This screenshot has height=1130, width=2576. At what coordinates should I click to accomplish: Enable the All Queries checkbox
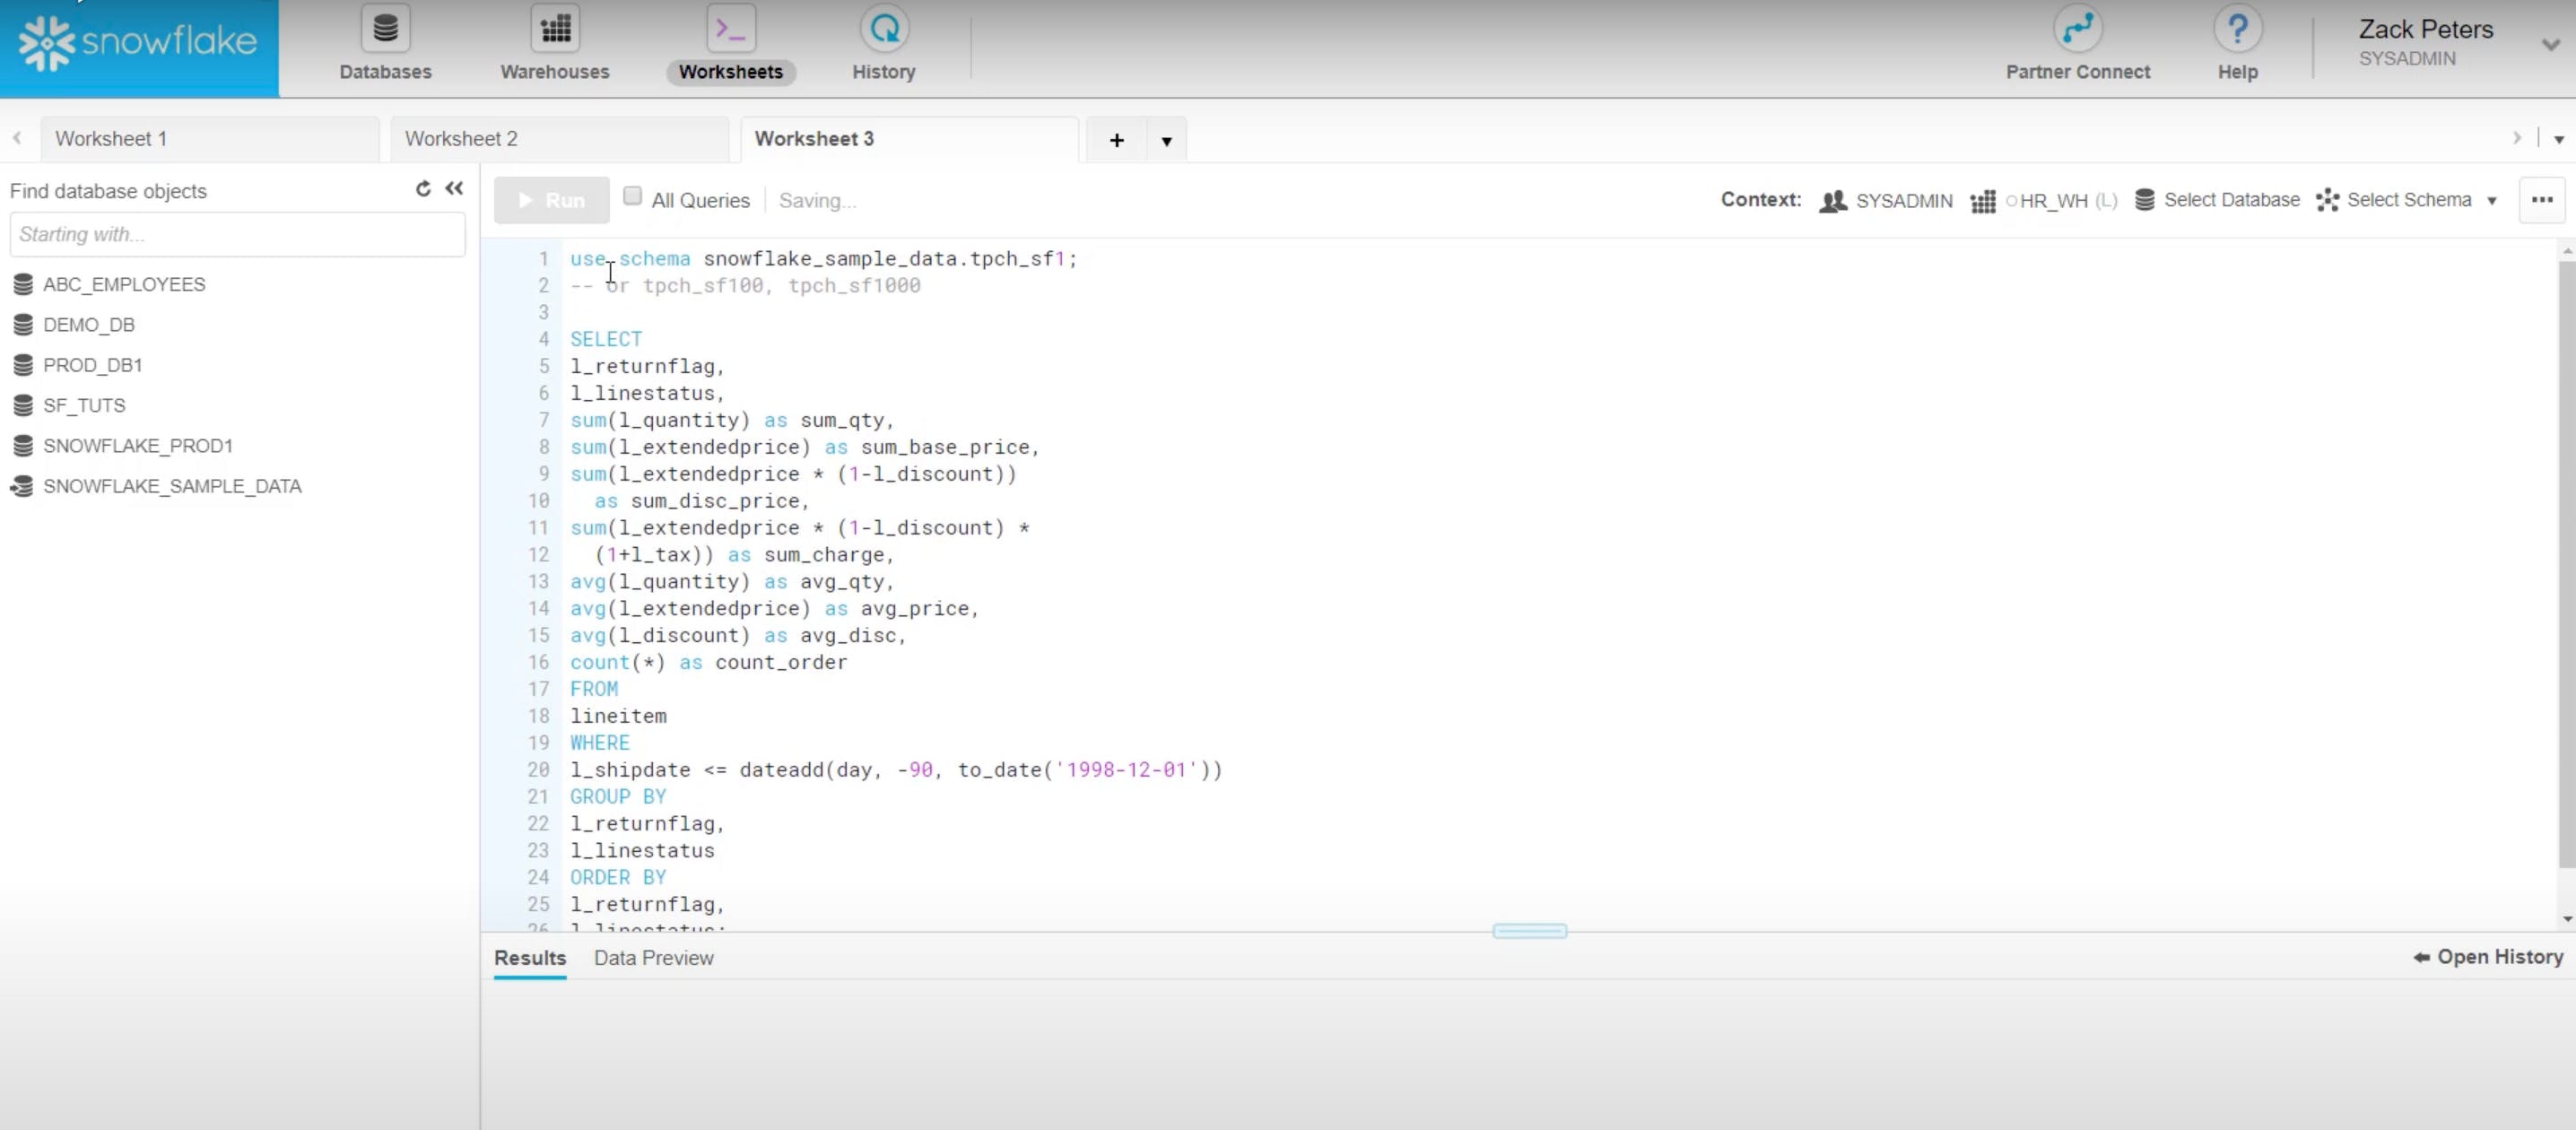click(632, 197)
